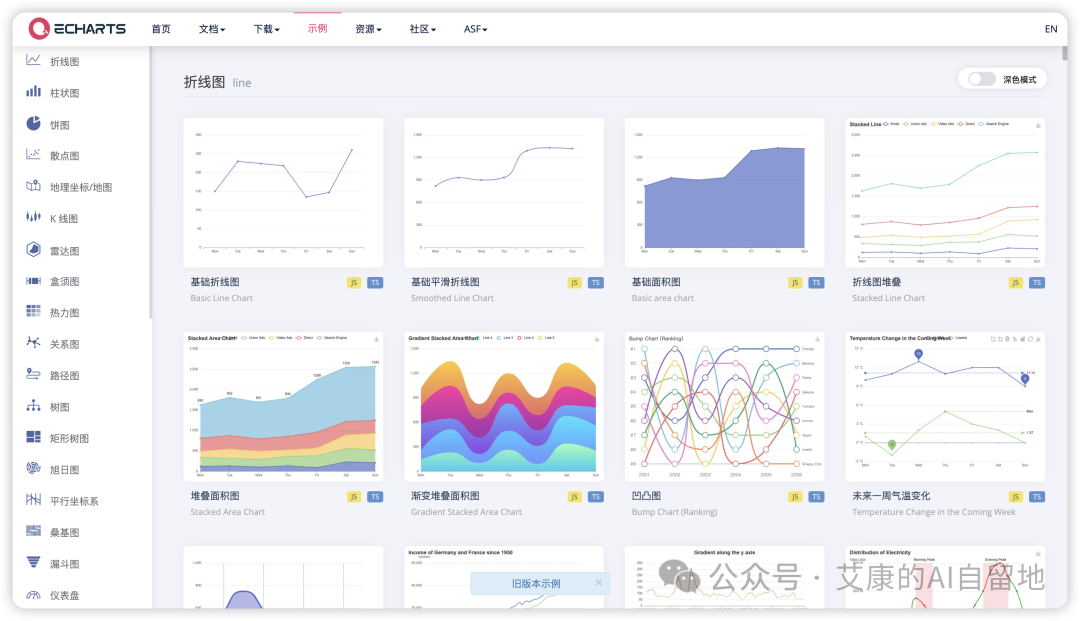Expand the 社区 dropdown menu
This screenshot has width=1080, height=621.
(422, 29)
